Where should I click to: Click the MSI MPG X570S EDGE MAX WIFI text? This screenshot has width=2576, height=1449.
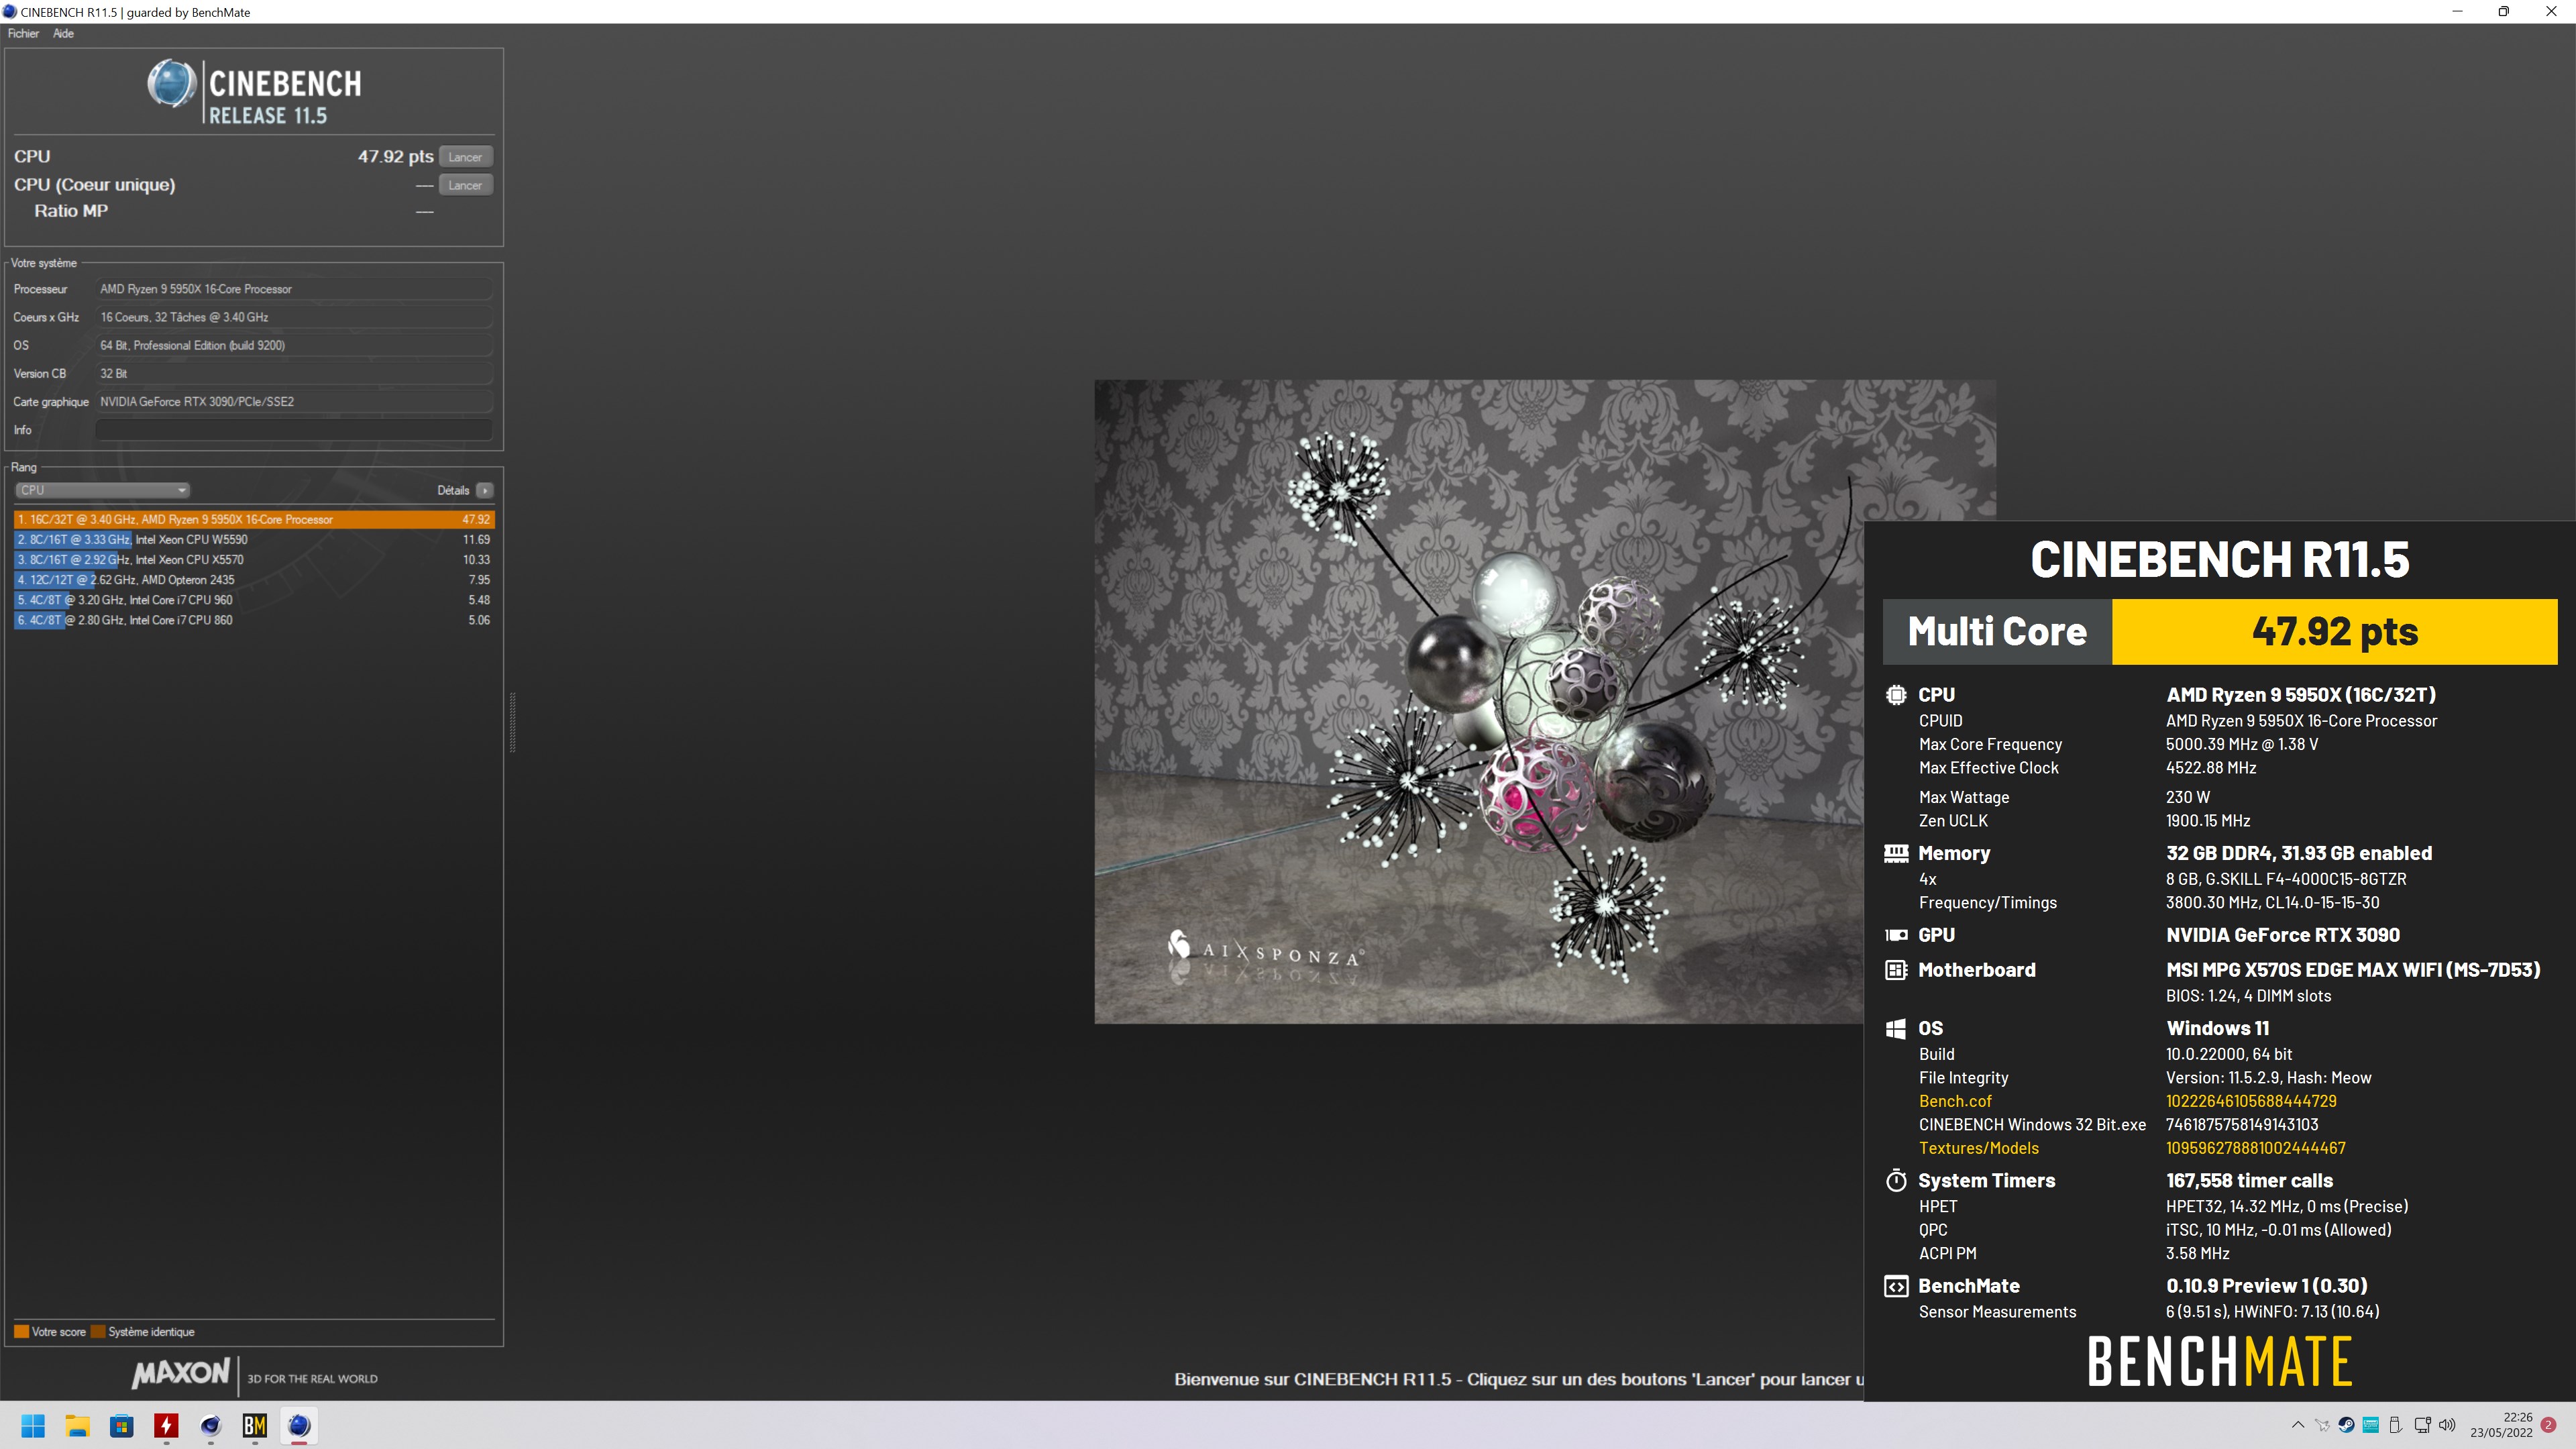coord(2352,970)
